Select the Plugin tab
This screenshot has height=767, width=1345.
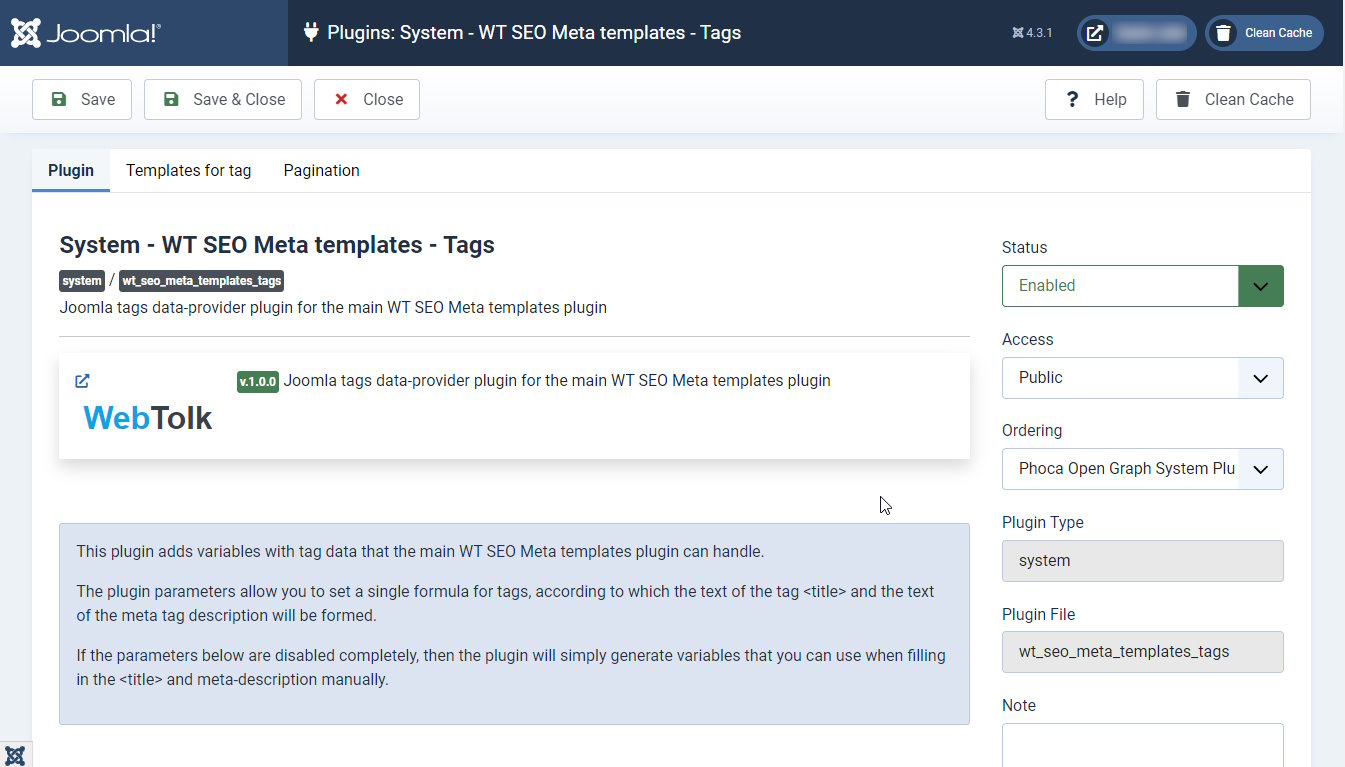[x=71, y=170]
